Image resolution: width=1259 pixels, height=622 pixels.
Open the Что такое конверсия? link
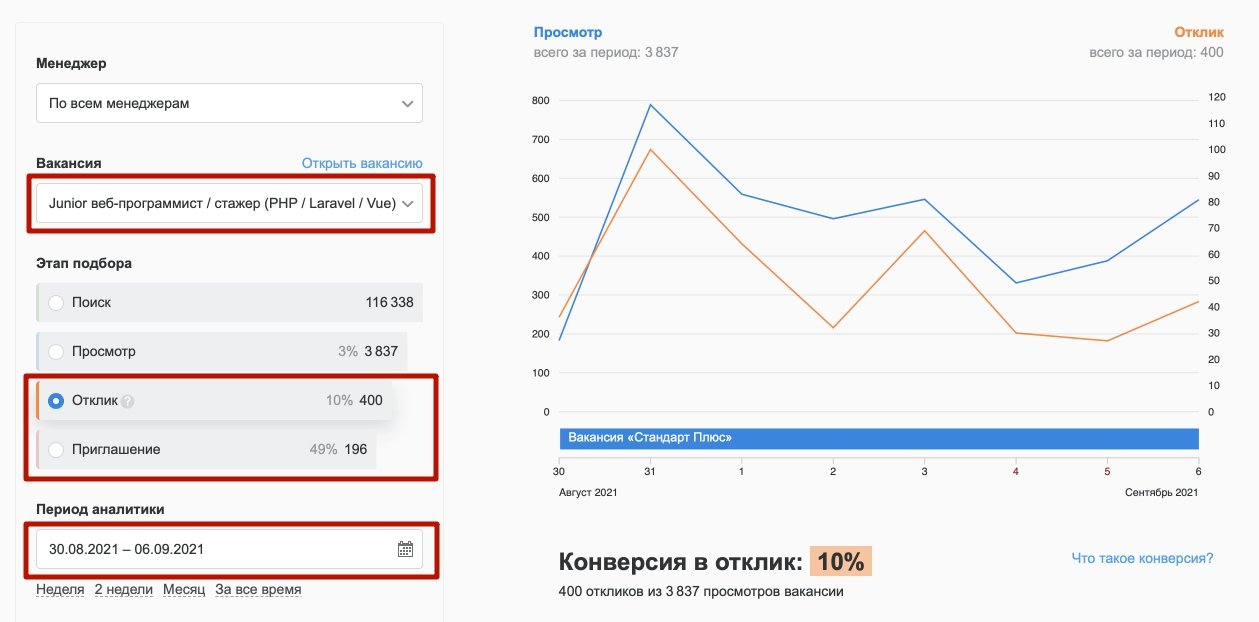1142,558
